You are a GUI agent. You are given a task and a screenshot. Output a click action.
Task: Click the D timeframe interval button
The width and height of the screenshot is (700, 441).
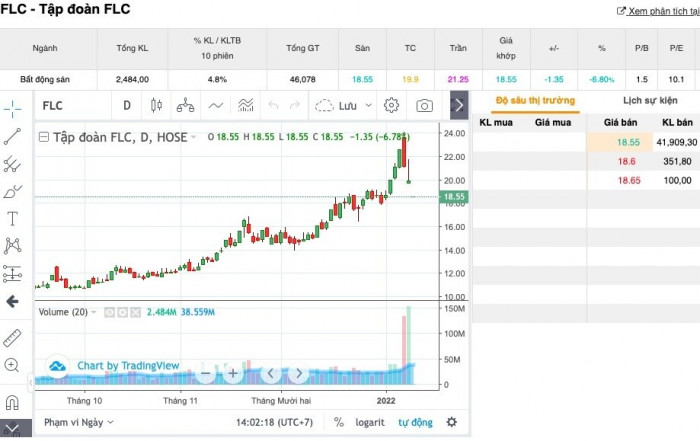point(127,105)
